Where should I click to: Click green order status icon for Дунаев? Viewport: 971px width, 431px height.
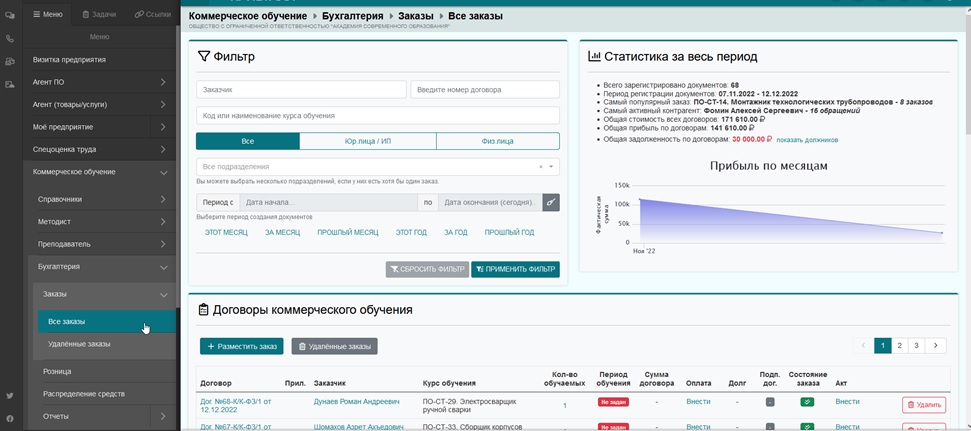coord(806,402)
